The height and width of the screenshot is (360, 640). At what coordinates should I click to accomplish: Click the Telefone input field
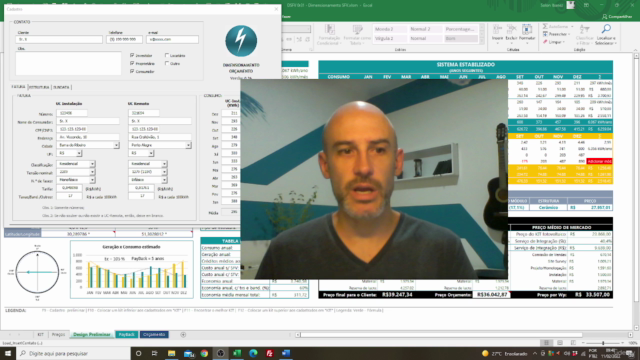[x=124, y=39]
